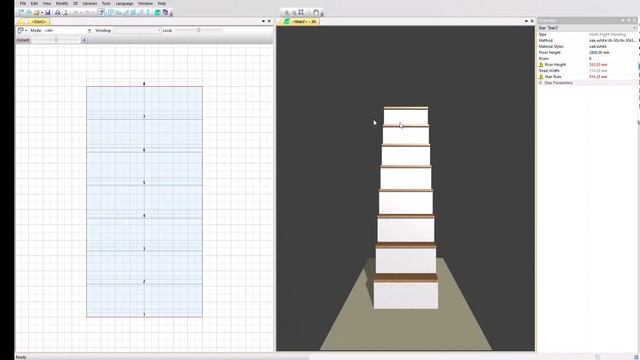Click the Tread Width value
The height and width of the screenshot is (360, 640).
598,71
